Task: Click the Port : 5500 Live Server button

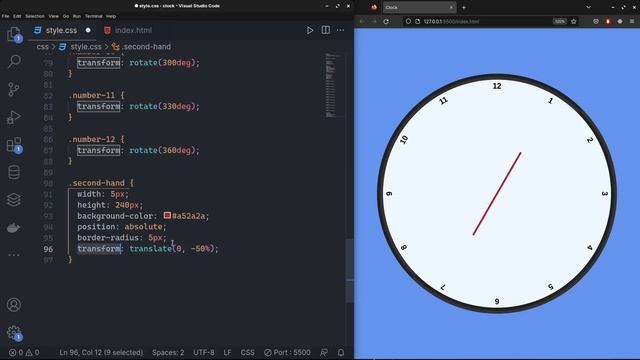Action: tap(287, 352)
